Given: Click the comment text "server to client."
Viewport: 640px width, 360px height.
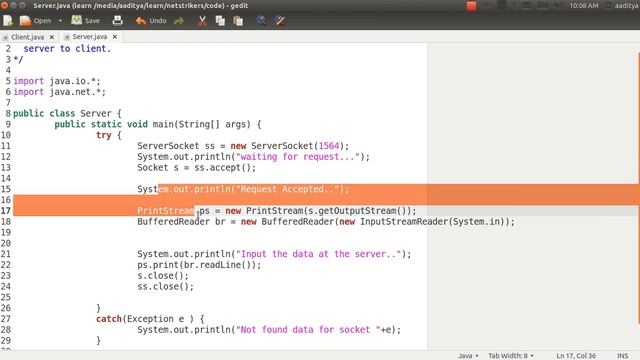Looking at the screenshot, I should click(x=67, y=49).
